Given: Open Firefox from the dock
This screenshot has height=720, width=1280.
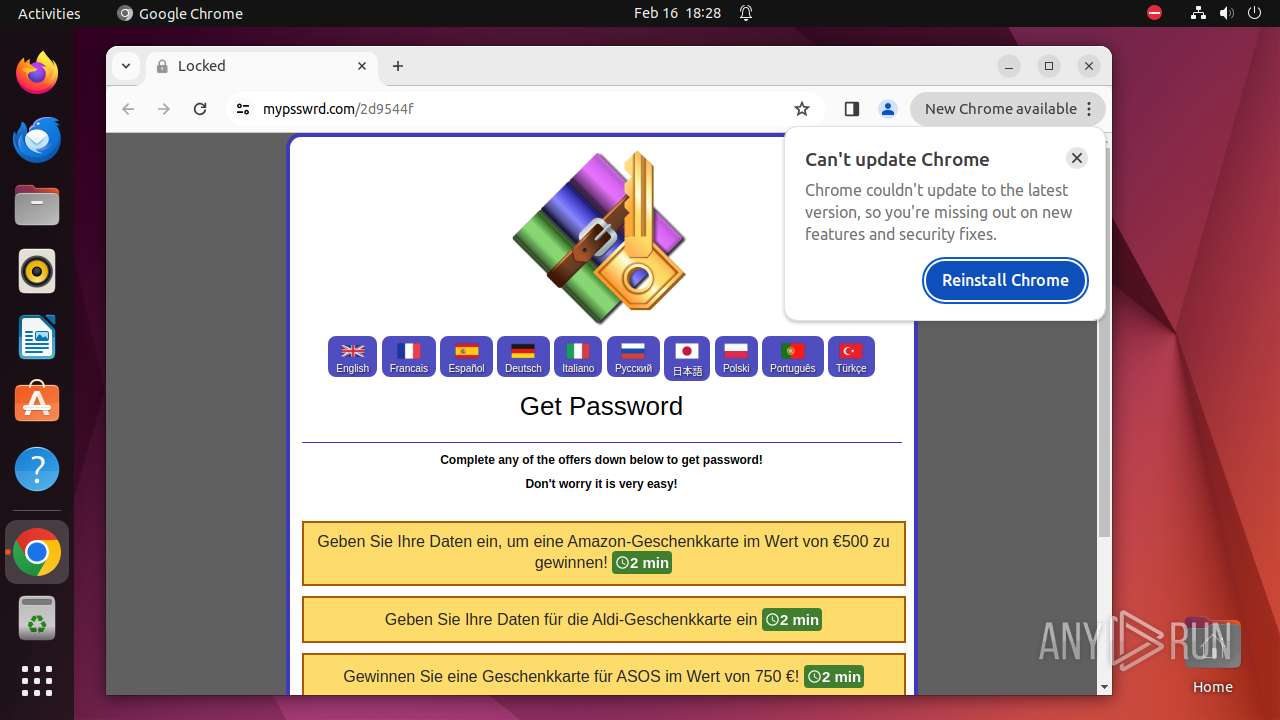Looking at the screenshot, I should (37, 73).
